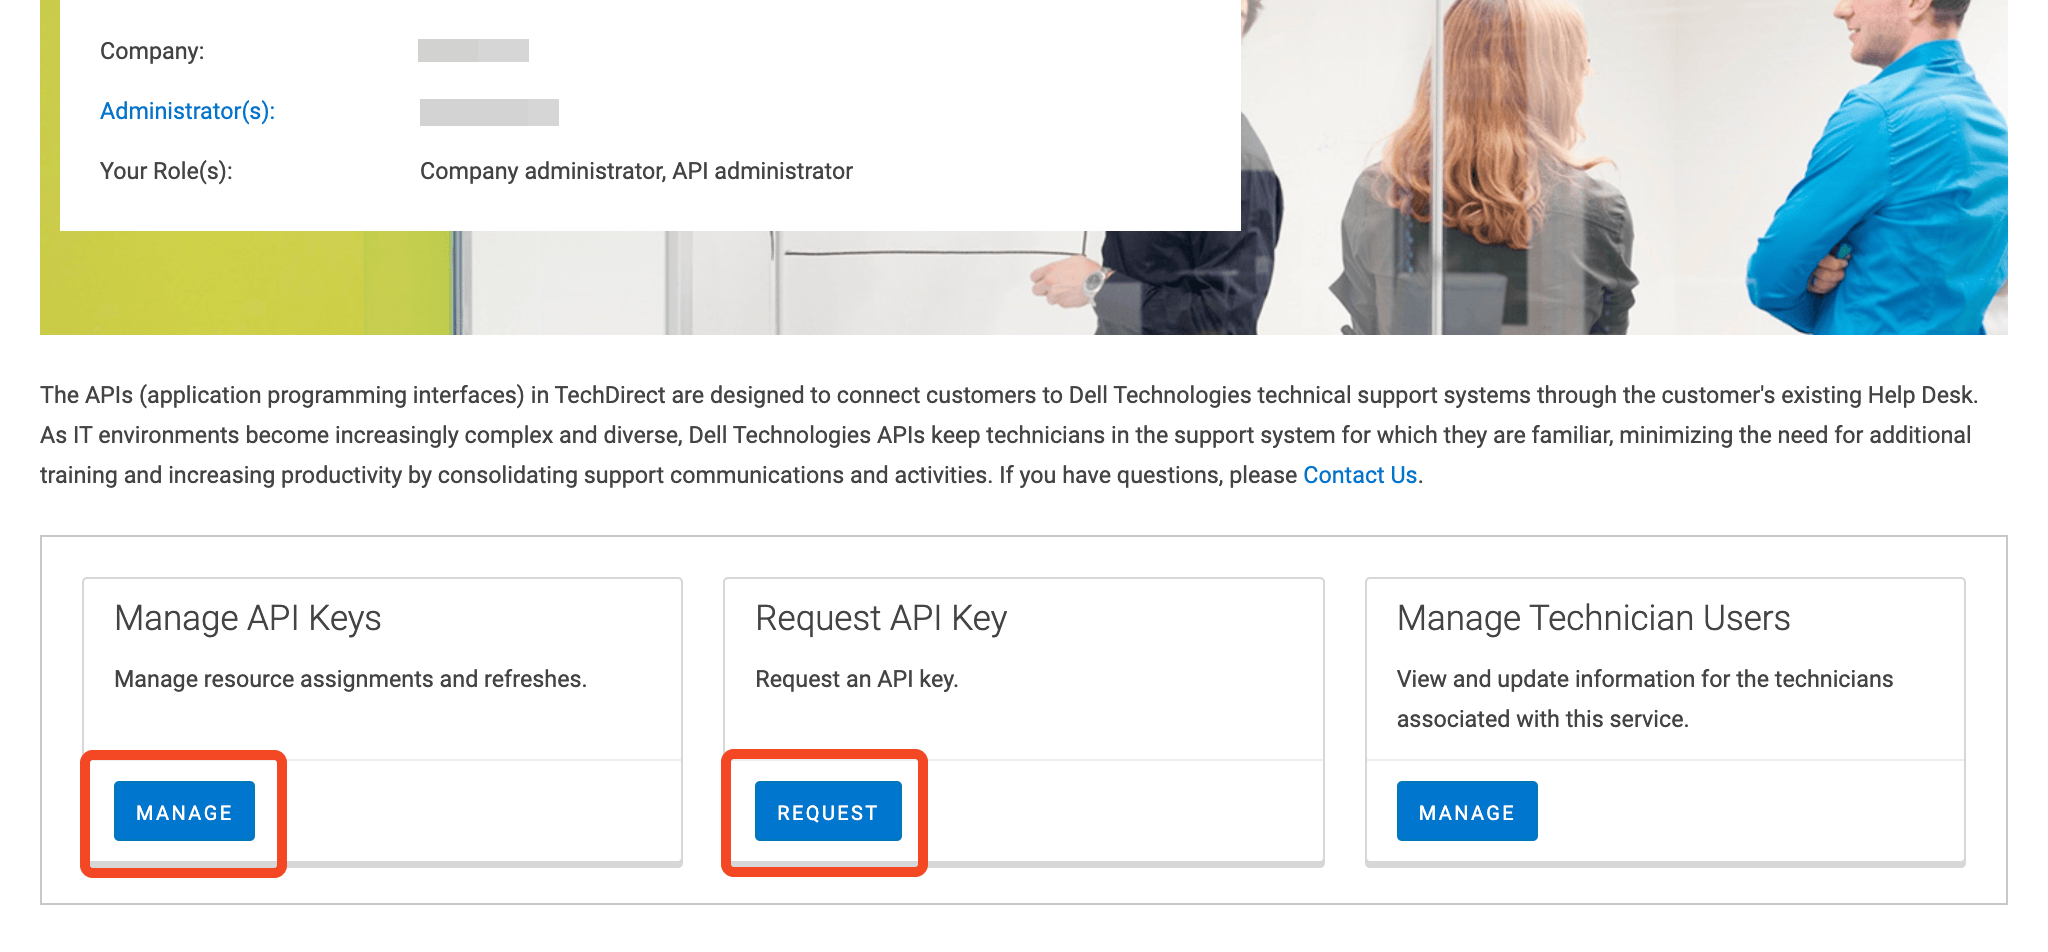Image resolution: width=2048 pixels, height=952 pixels.
Task: Click the 'Your Role(s):' label
Action: coord(166,171)
